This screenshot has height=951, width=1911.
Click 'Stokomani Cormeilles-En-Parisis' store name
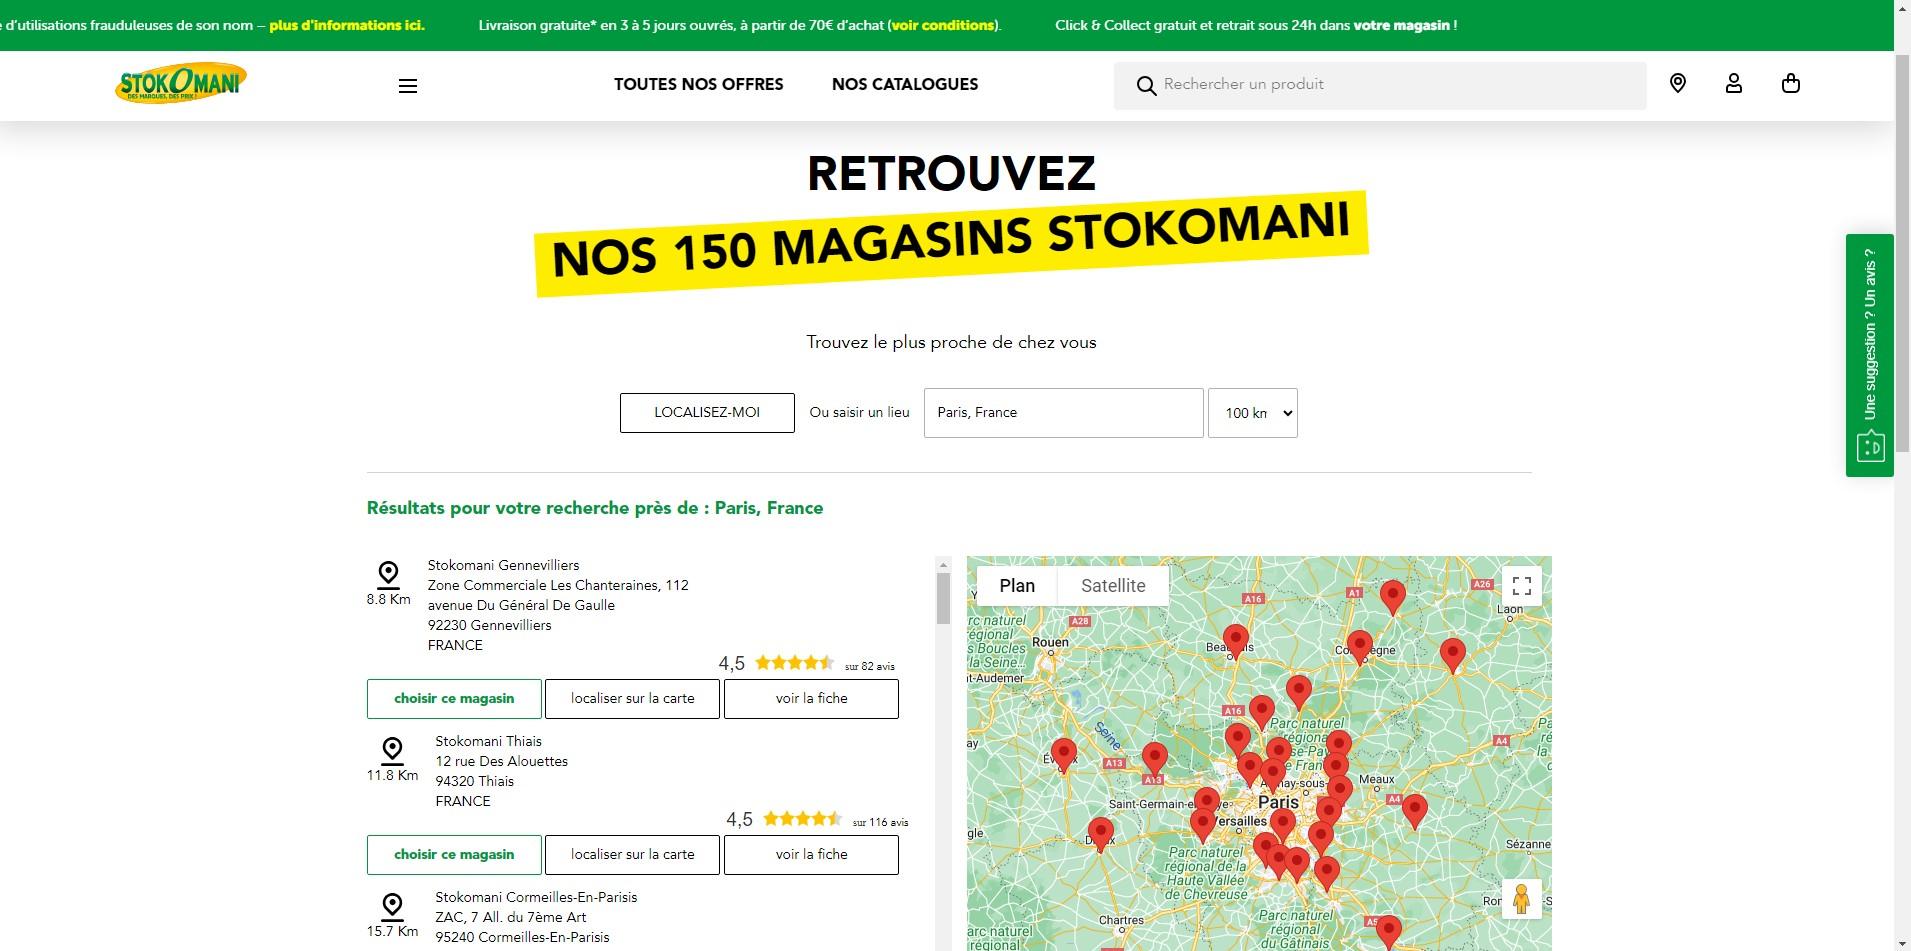[x=536, y=897]
